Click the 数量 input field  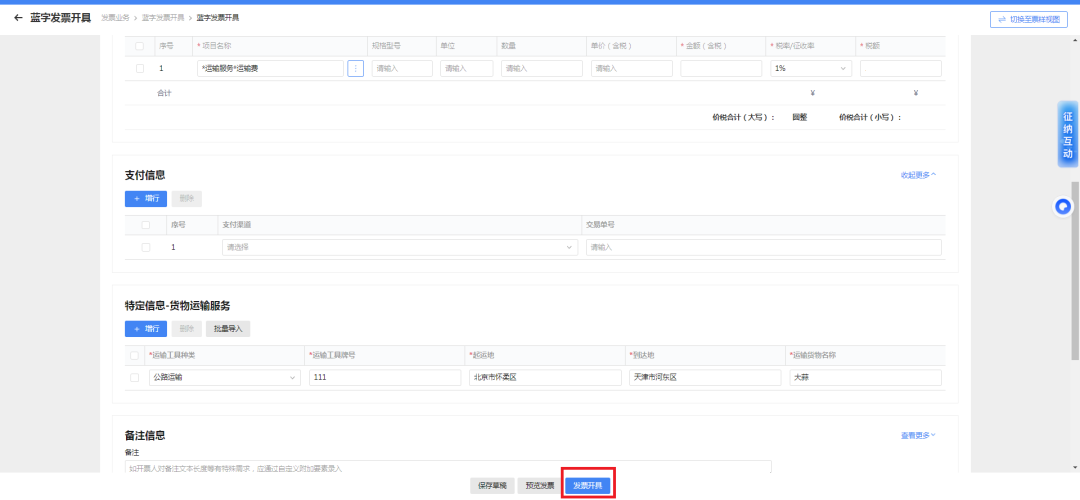point(542,68)
